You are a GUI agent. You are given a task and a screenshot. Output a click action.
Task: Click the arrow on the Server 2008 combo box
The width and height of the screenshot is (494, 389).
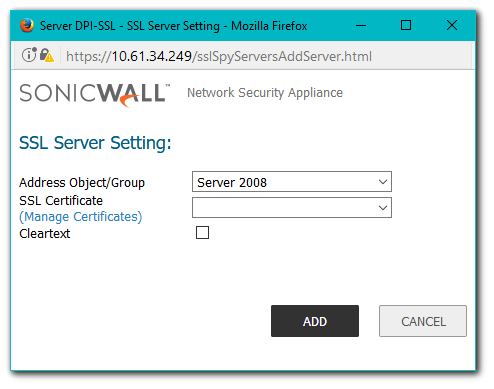point(383,182)
